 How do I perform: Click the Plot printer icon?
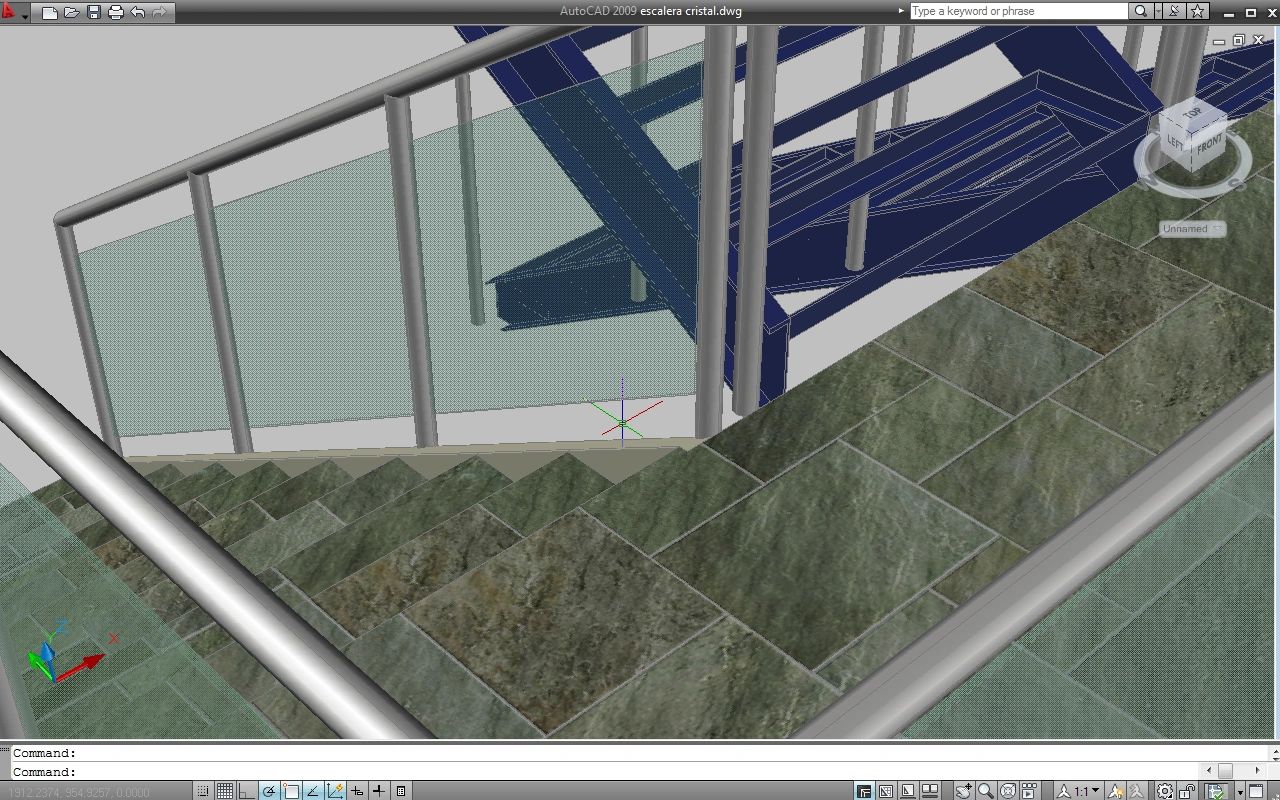tap(115, 13)
